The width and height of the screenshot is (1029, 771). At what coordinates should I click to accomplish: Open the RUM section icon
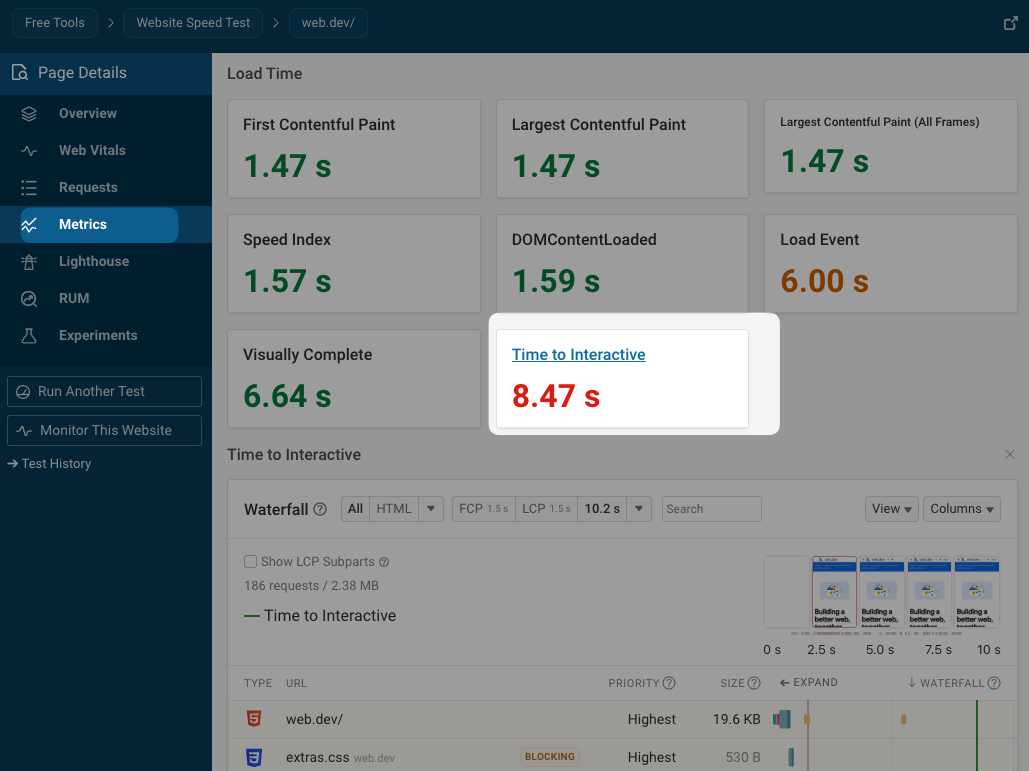point(29,298)
